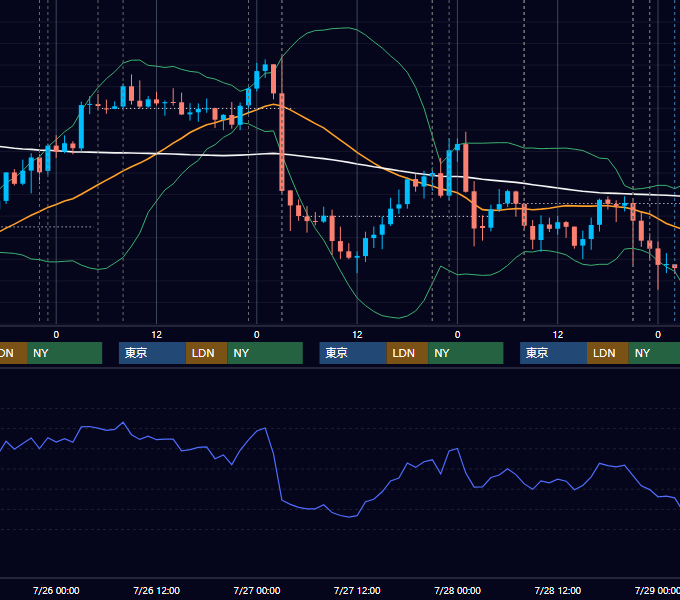Select the LDN session block before 7/29 00:00

point(608,353)
